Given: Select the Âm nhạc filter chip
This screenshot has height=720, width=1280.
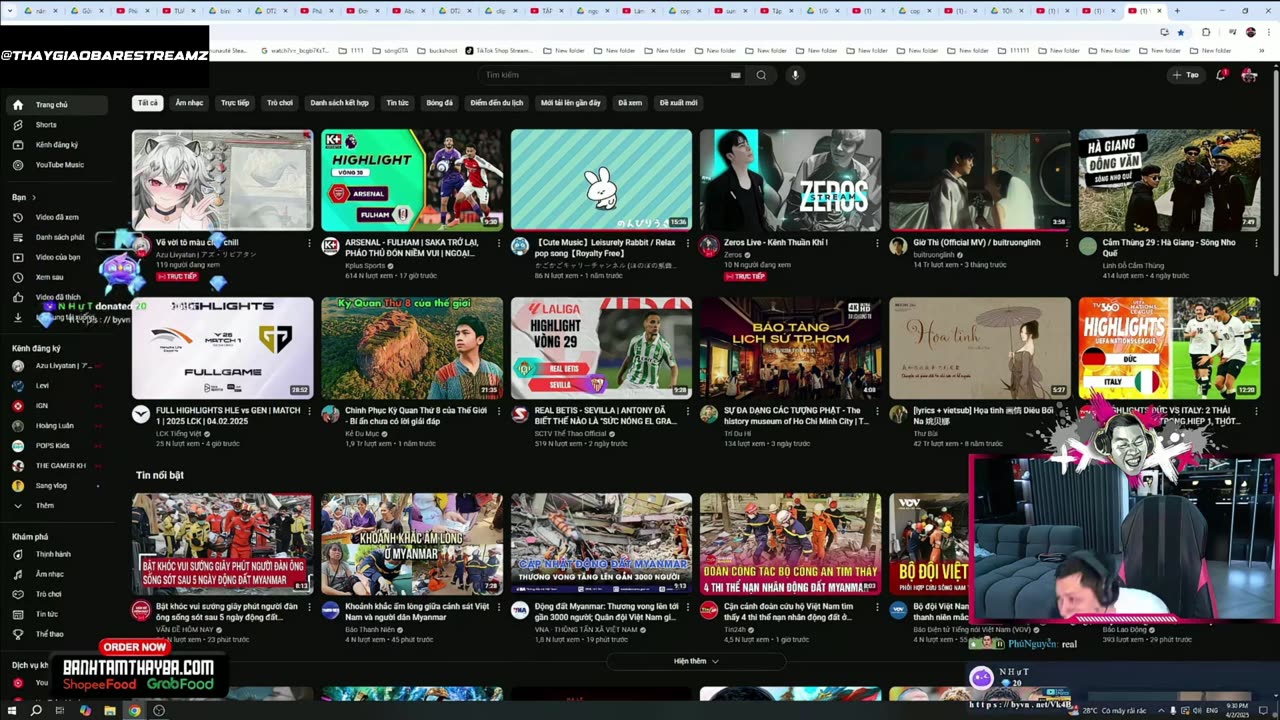Looking at the screenshot, I should (189, 103).
